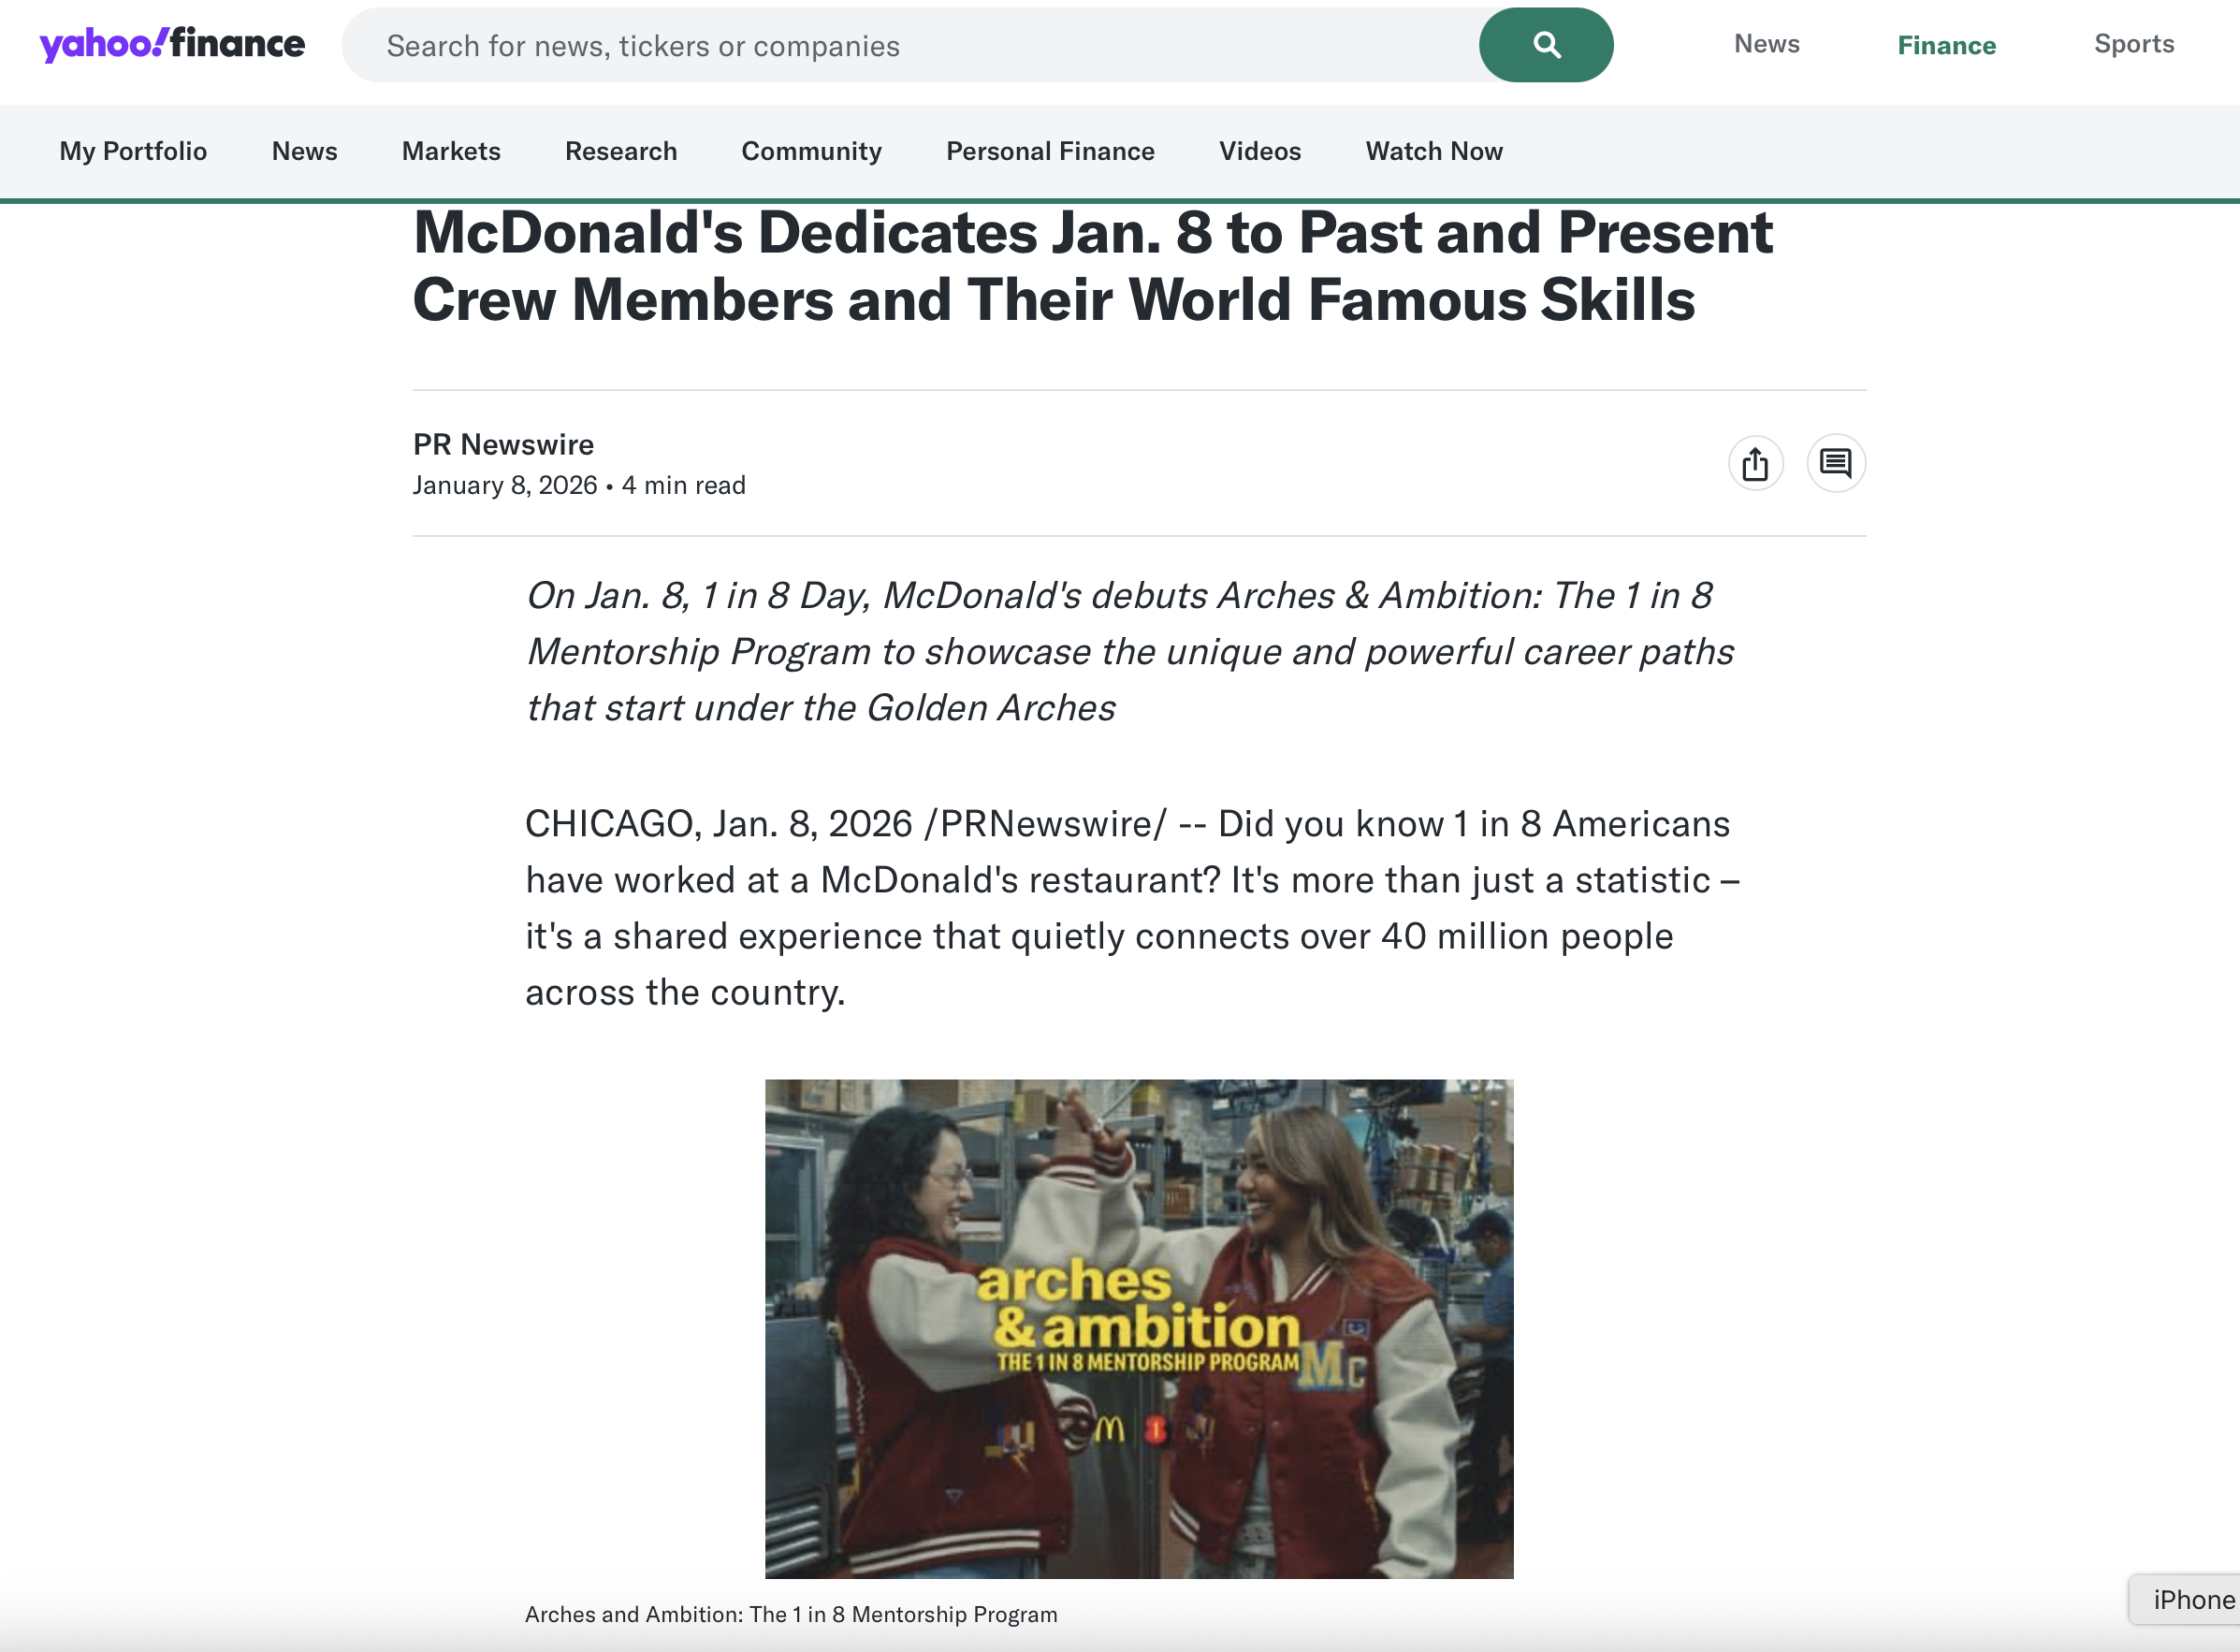Open the PR Newswire source link
The image size is (2240, 1652).
coord(503,444)
